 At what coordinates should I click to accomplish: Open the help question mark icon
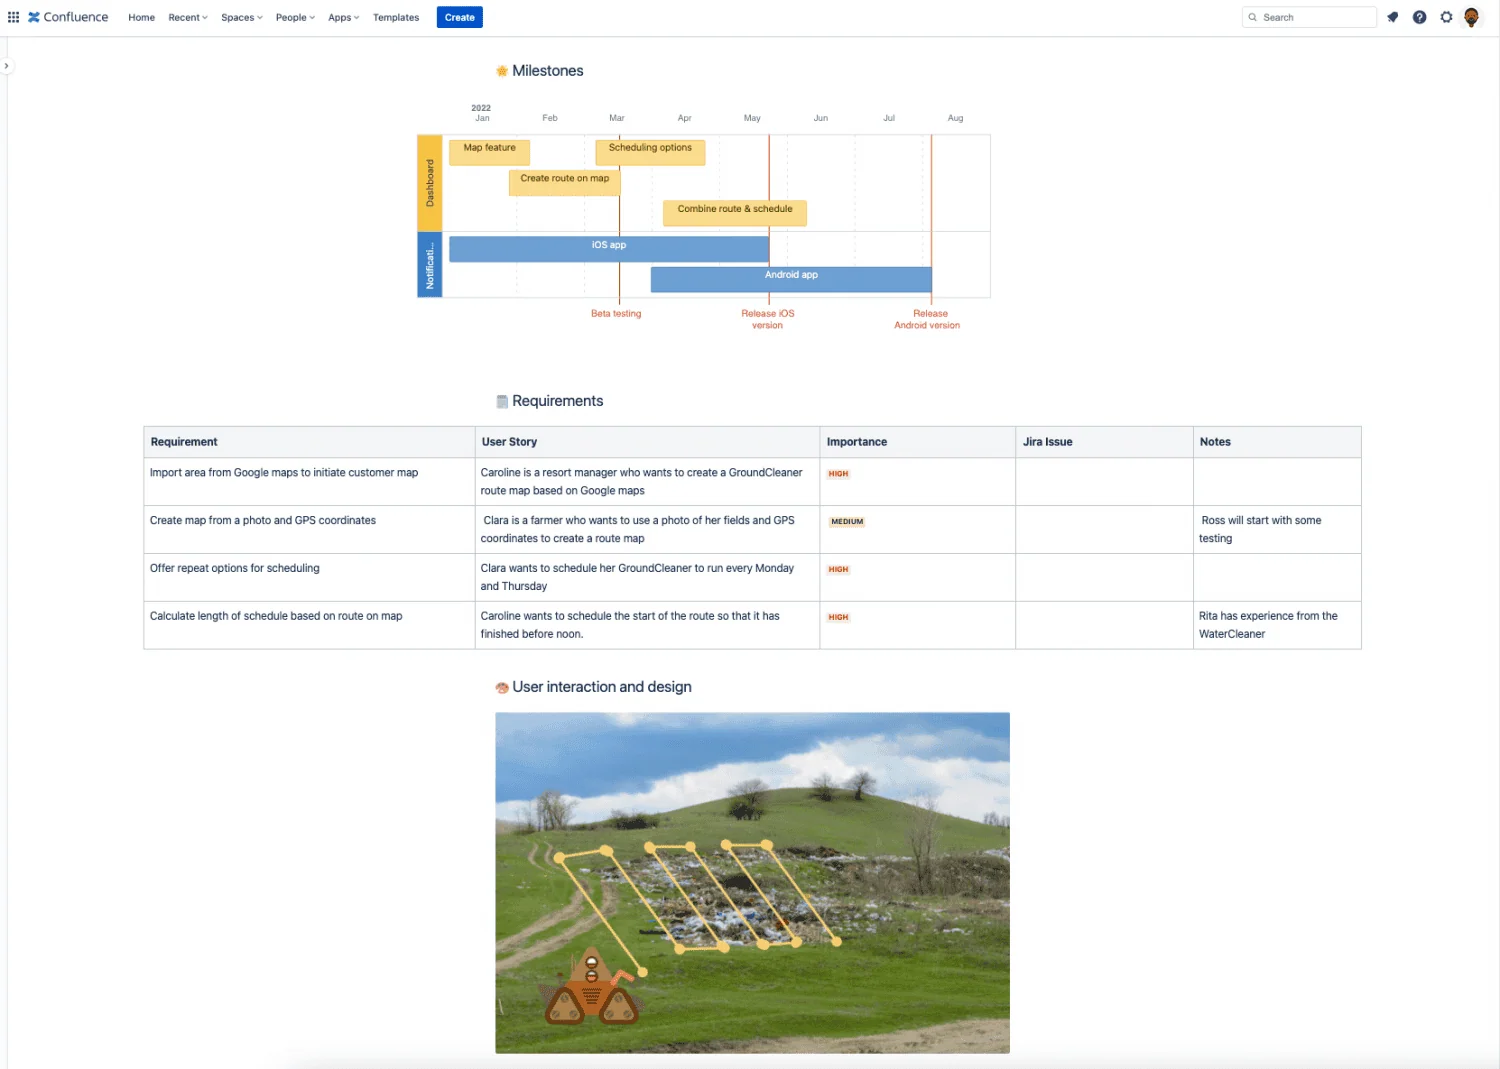coord(1419,17)
